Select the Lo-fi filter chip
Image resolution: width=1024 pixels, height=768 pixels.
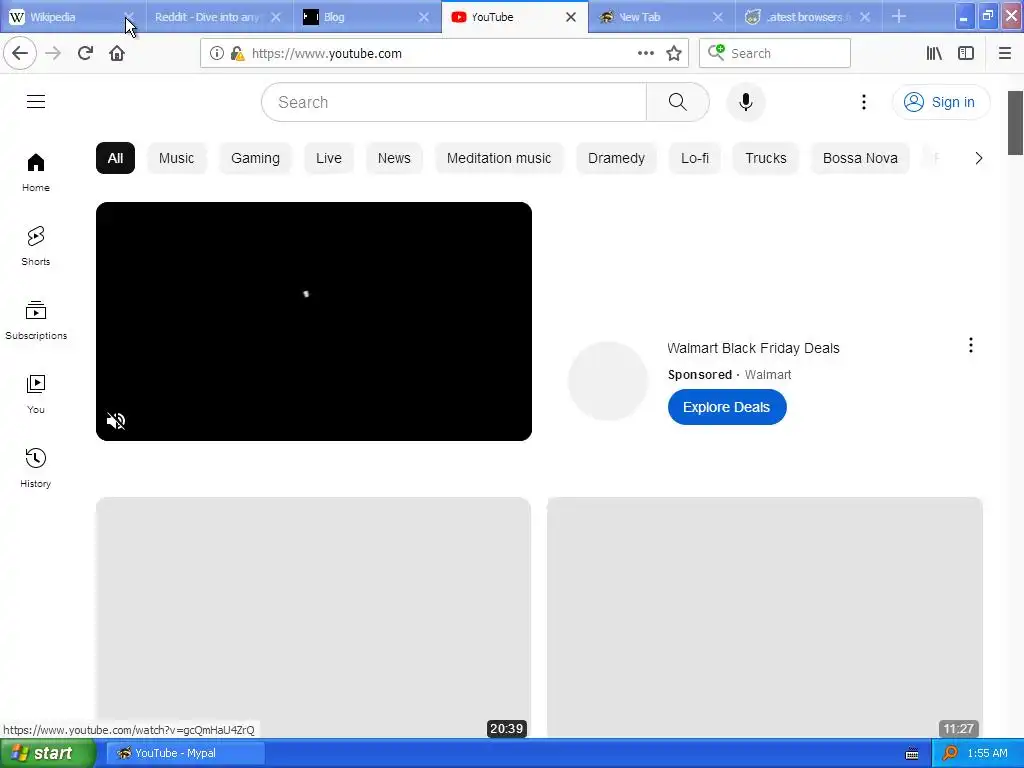pos(695,158)
